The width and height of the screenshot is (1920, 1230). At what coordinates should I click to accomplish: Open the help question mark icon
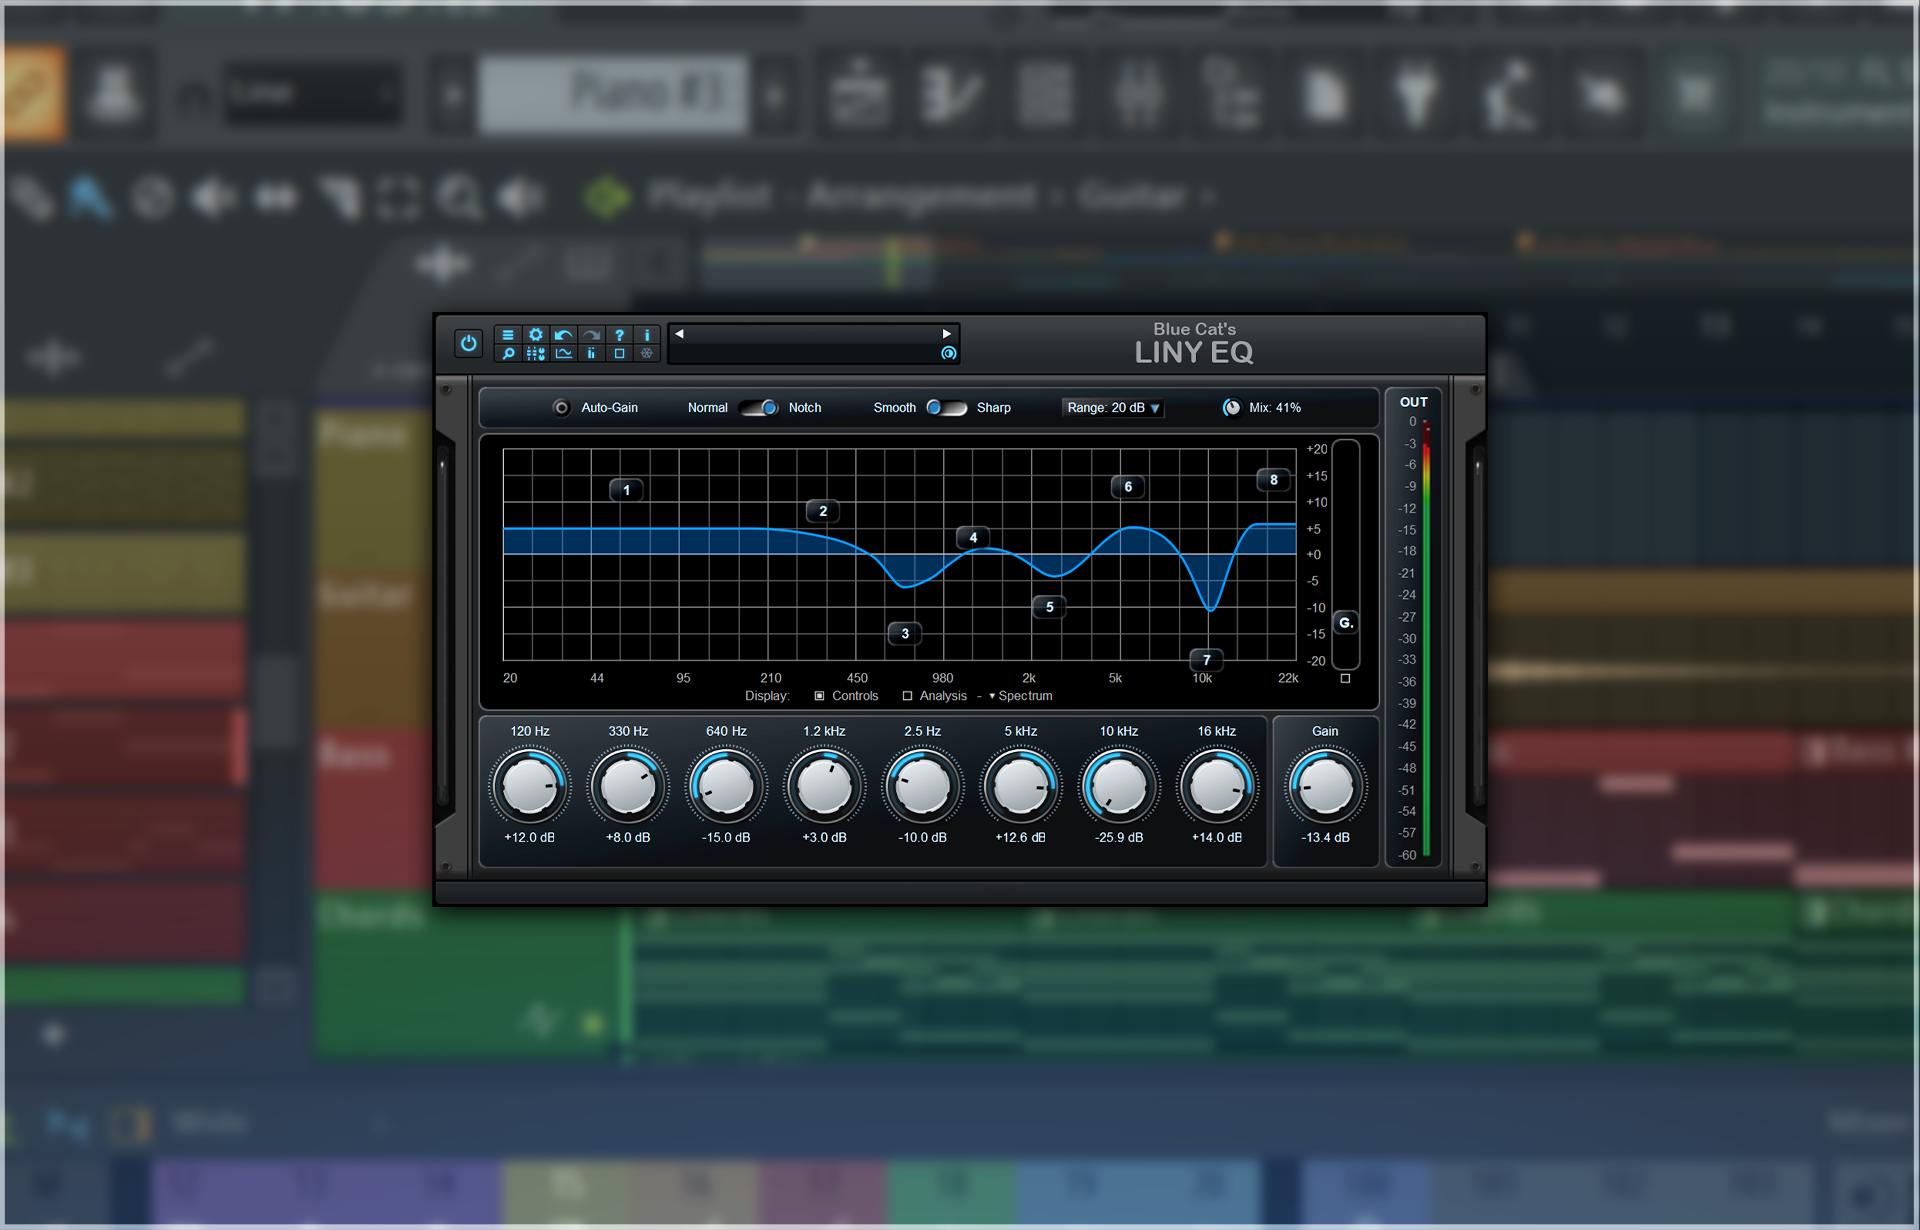click(619, 335)
